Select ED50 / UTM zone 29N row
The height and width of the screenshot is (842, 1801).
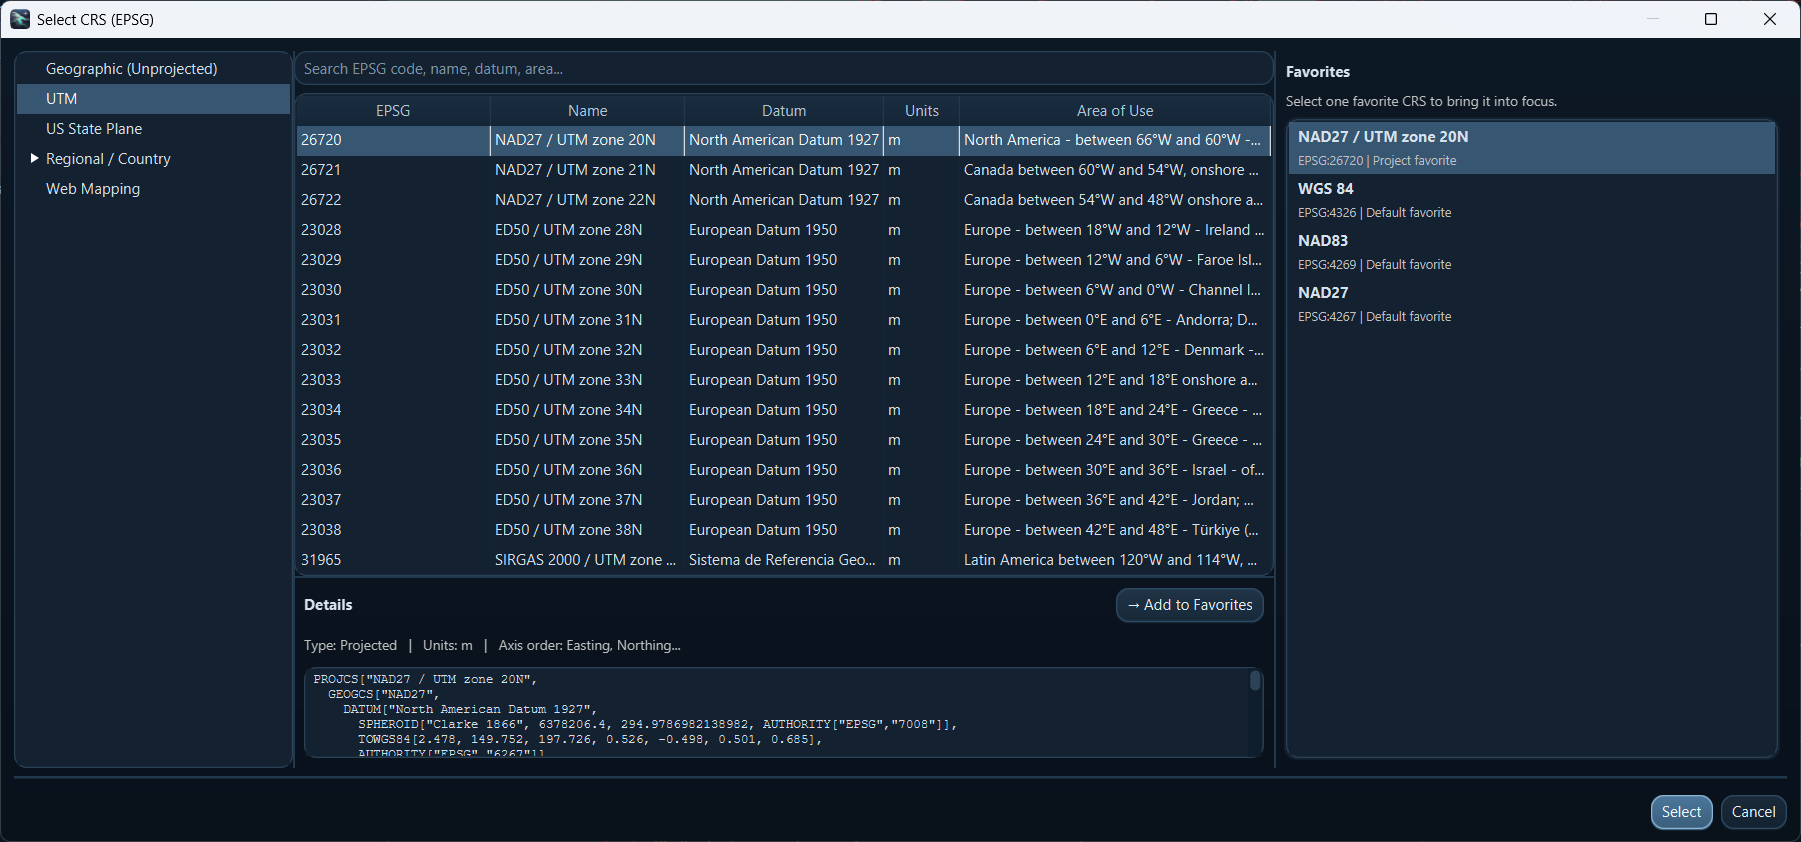[784, 260]
